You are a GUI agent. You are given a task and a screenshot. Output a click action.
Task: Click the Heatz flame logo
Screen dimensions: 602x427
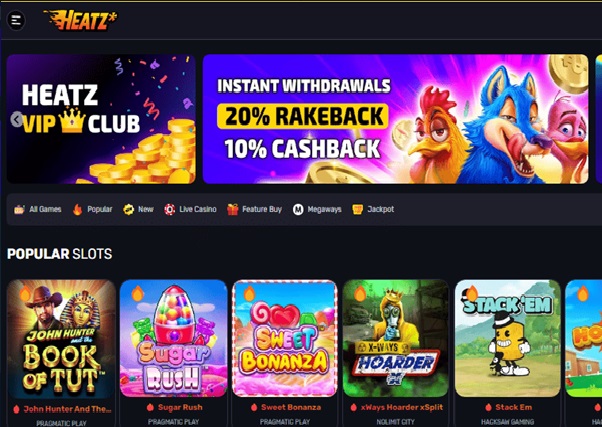81,20
